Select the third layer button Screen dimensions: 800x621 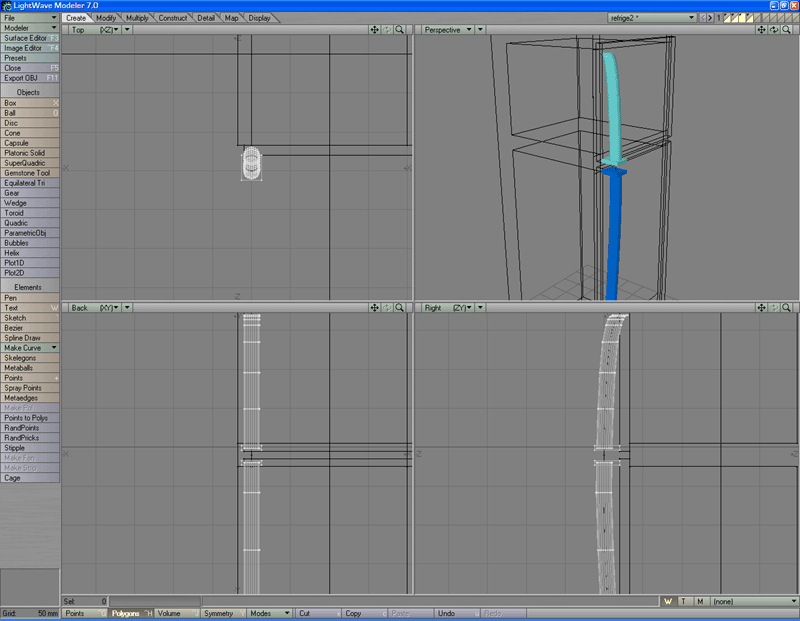click(x=742, y=18)
